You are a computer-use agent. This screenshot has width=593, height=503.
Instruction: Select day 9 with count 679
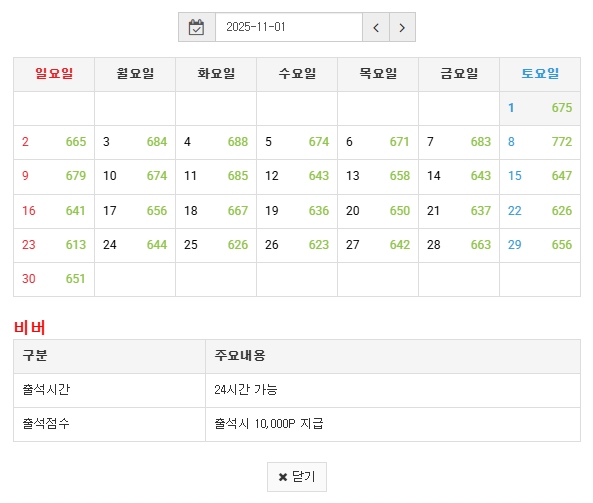pyautogui.click(x=54, y=177)
